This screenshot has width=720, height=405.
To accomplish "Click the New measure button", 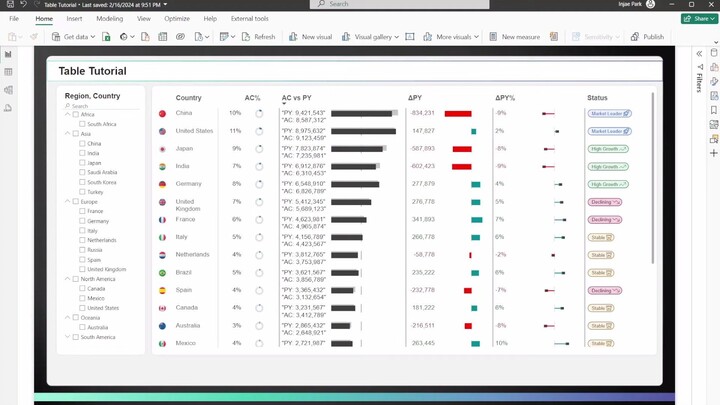I will coord(515,37).
